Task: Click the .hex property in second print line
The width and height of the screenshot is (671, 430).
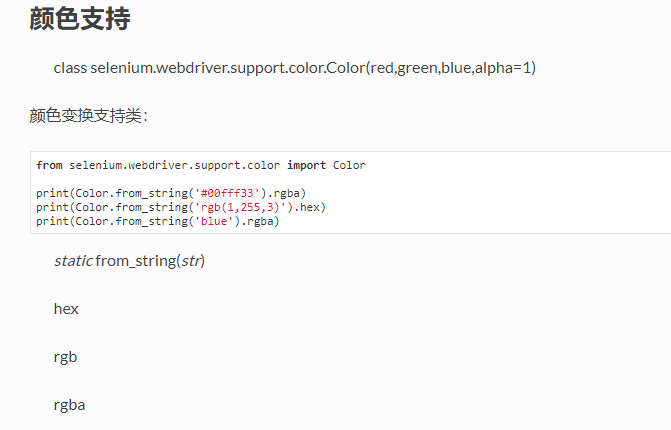Action: (306, 208)
